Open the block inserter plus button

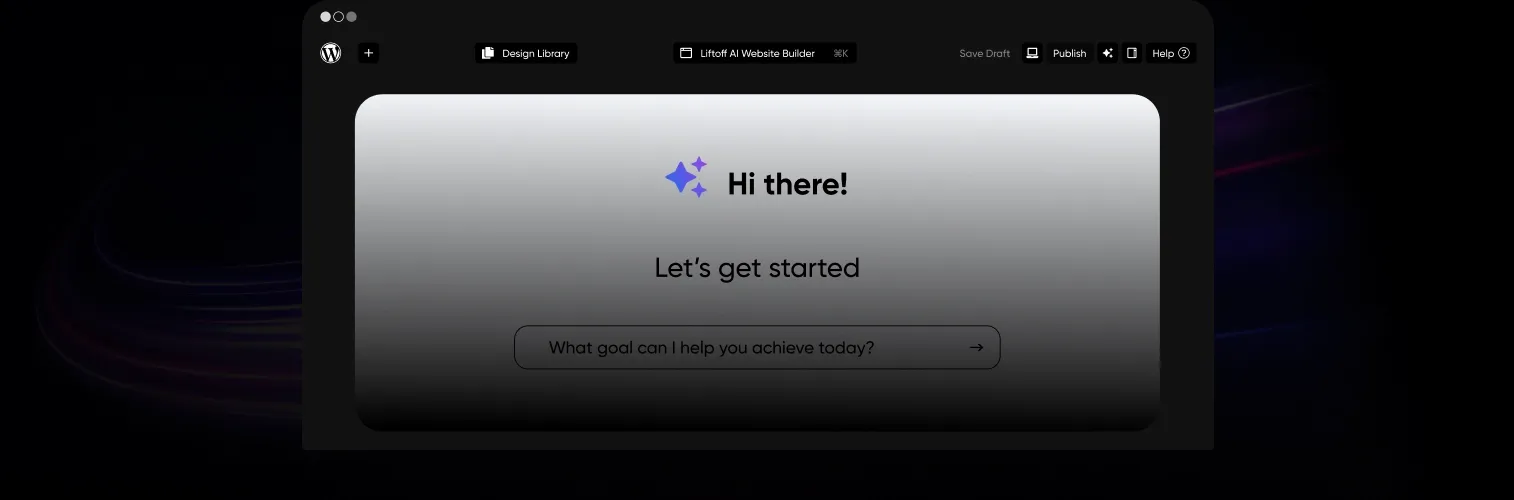(x=368, y=54)
